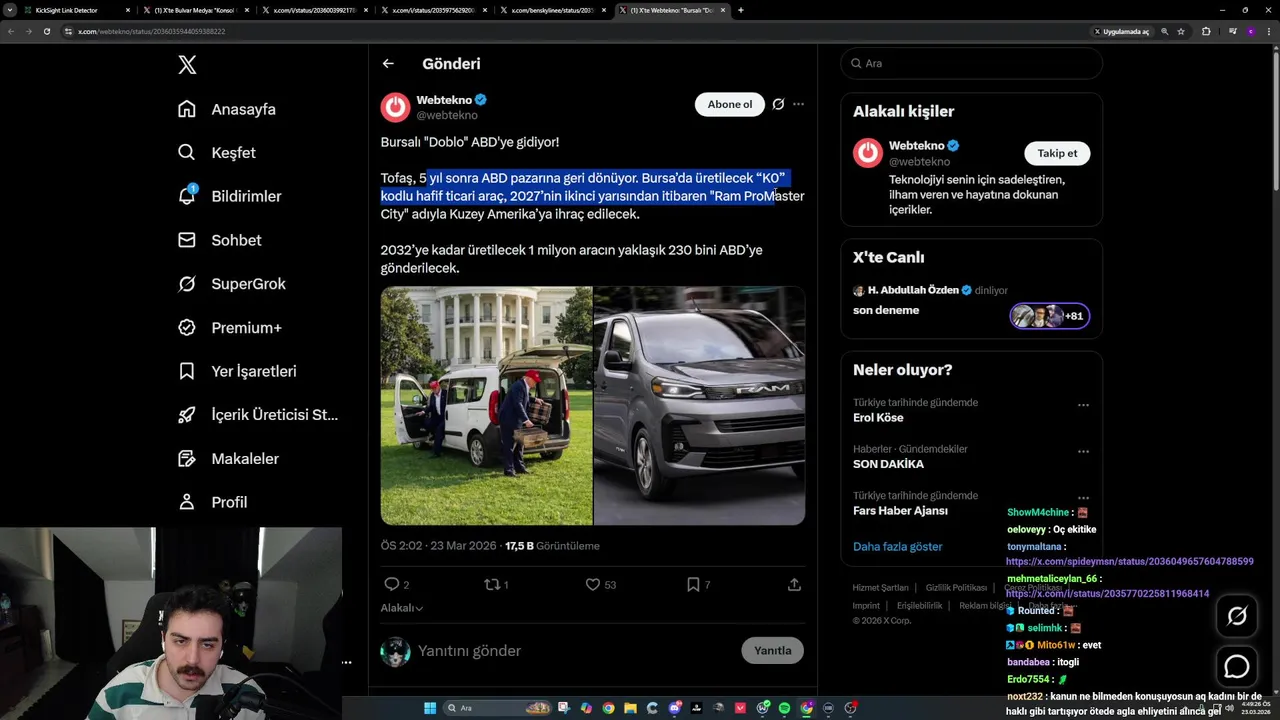Share the post with the share icon
Image resolution: width=1280 pixels, height=720 pixels.
coord(794,584)
